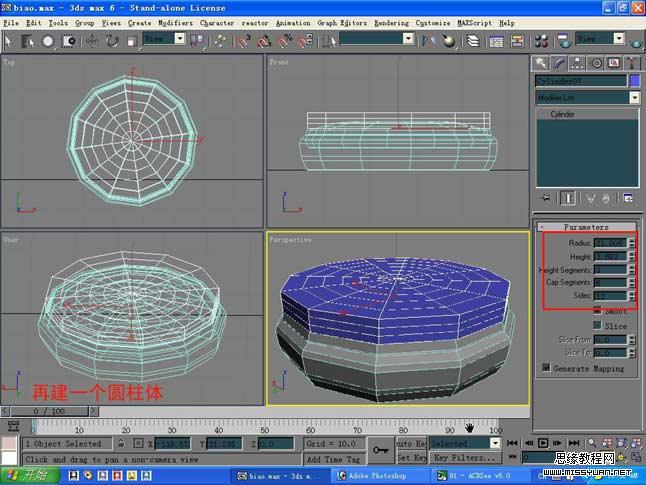Toggle the Angle Snap icon
Screen dimensions: 646x485
tap(264, 41)
